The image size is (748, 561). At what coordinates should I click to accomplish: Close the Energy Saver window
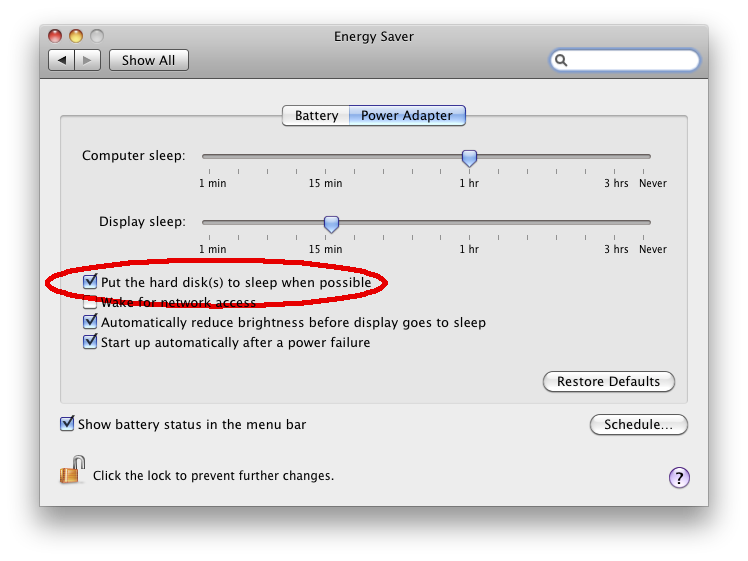(55, 36)
